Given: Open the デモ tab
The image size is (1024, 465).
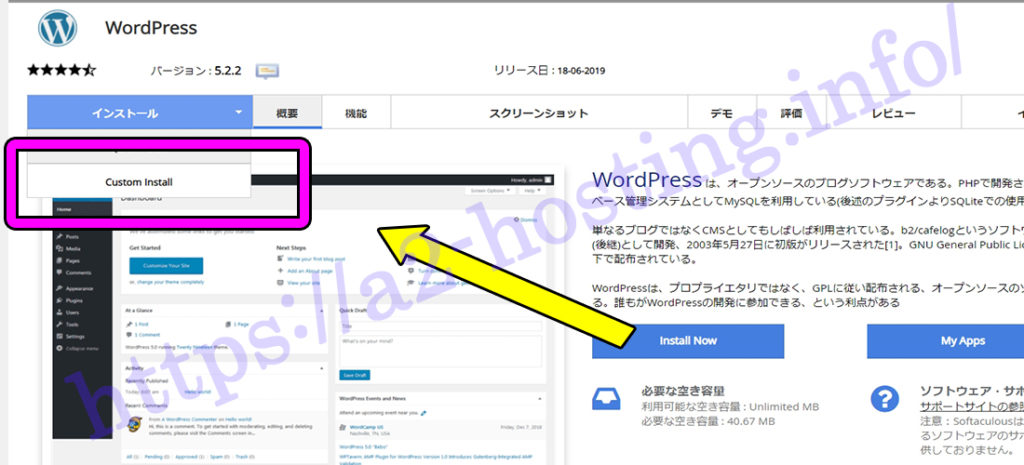Looking at the screenshot, I should click(722, 113).
